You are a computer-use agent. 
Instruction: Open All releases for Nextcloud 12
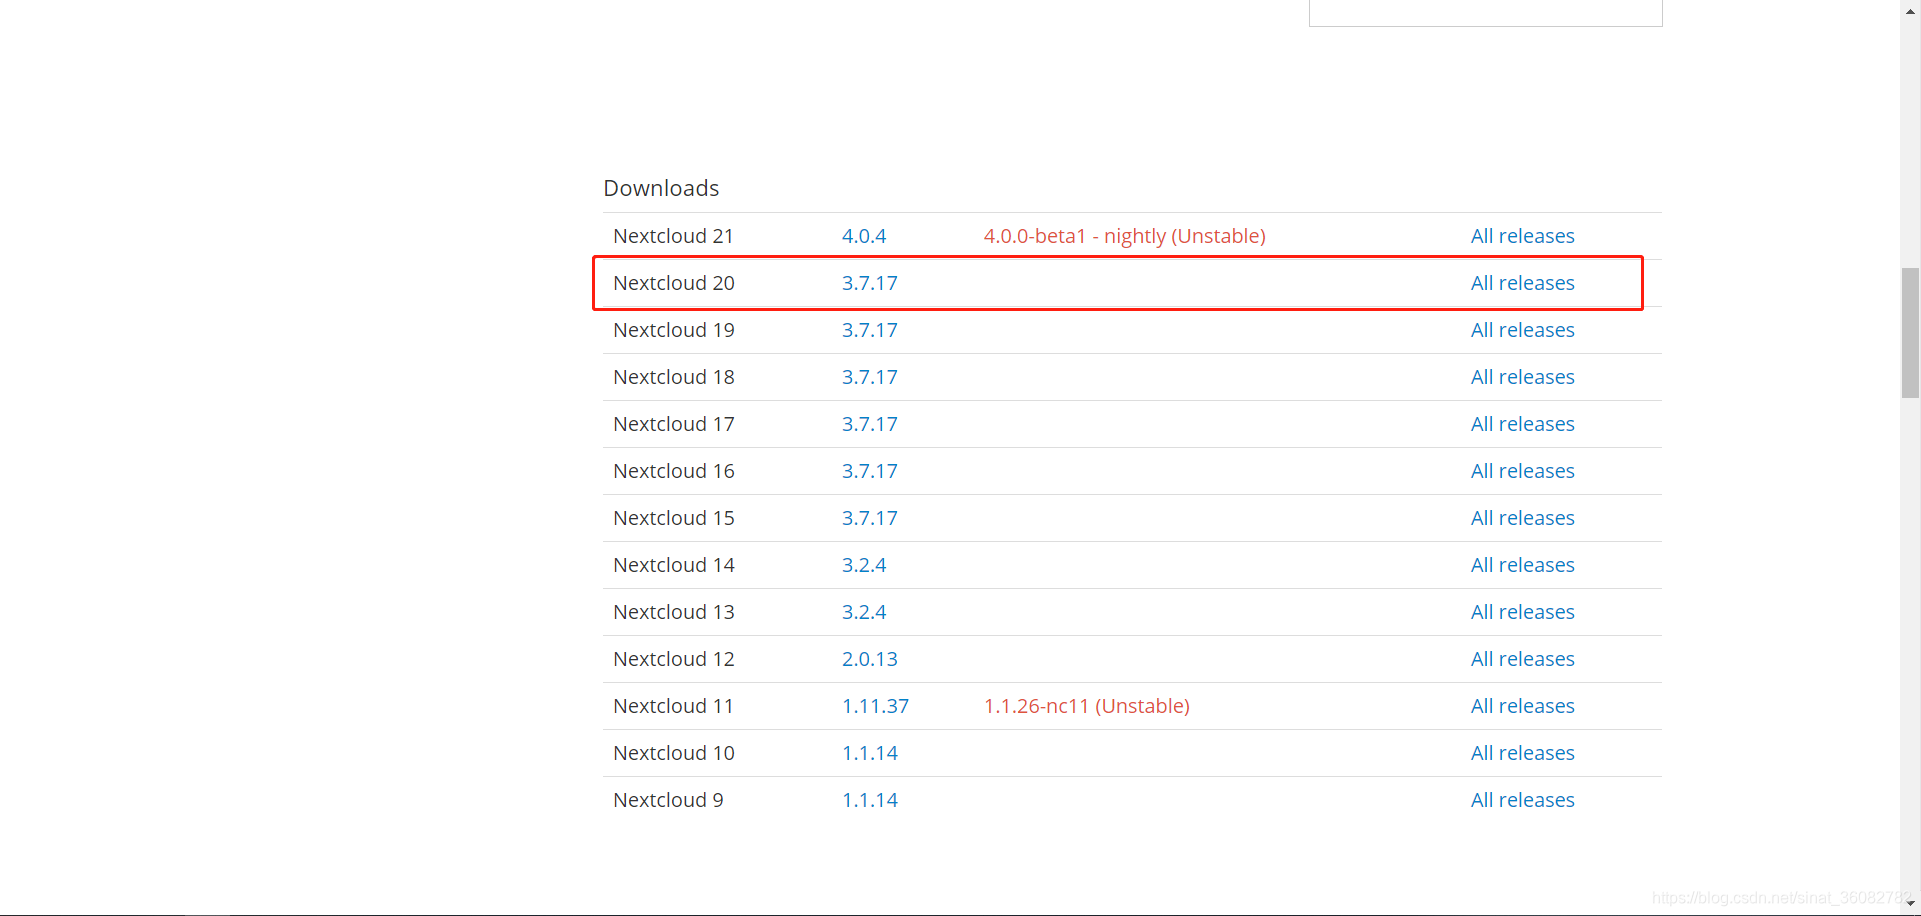click(1522, 659)
